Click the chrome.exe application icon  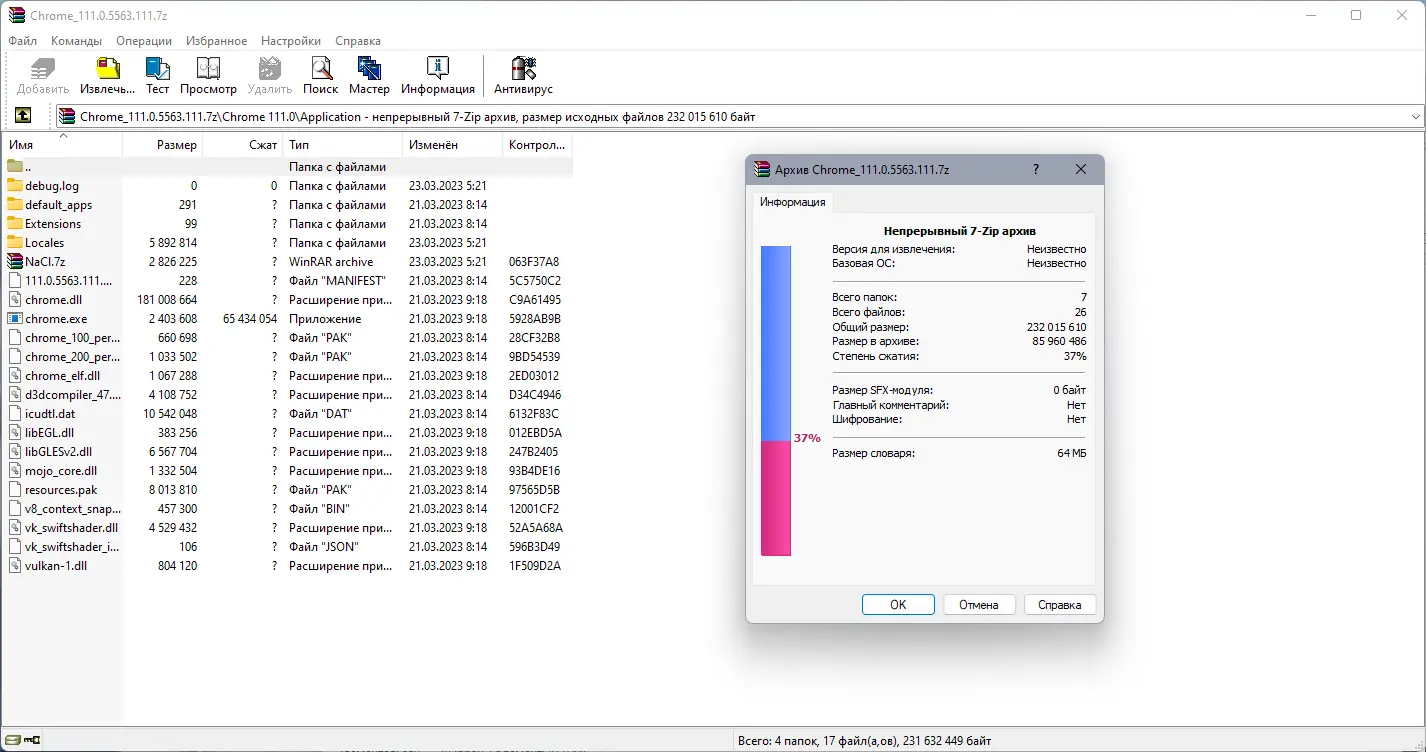15,318
